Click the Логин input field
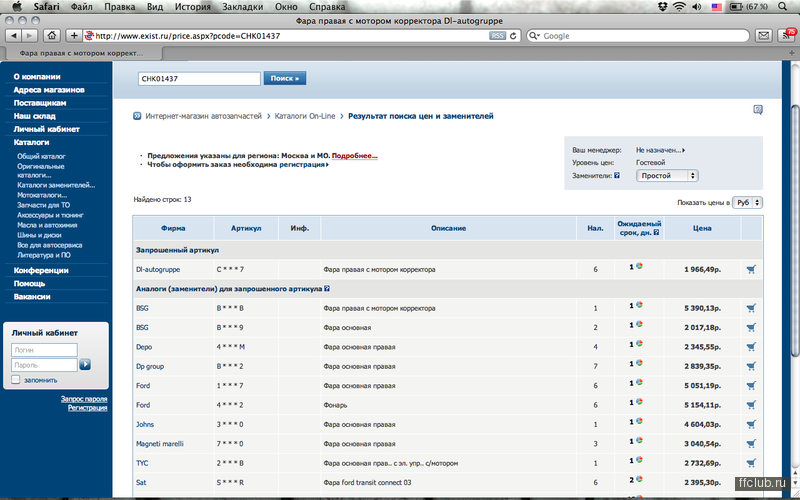The image size is (800, 500). [44, 349]
